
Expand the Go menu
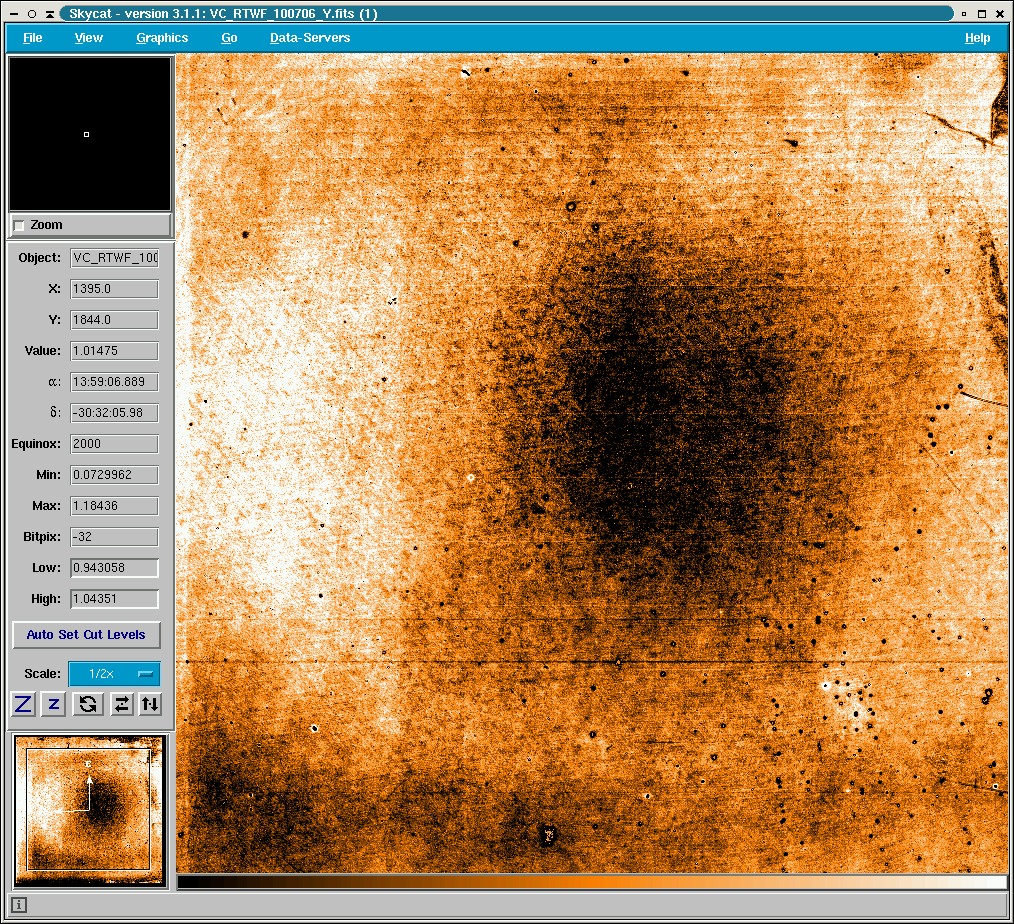[229, 38]
